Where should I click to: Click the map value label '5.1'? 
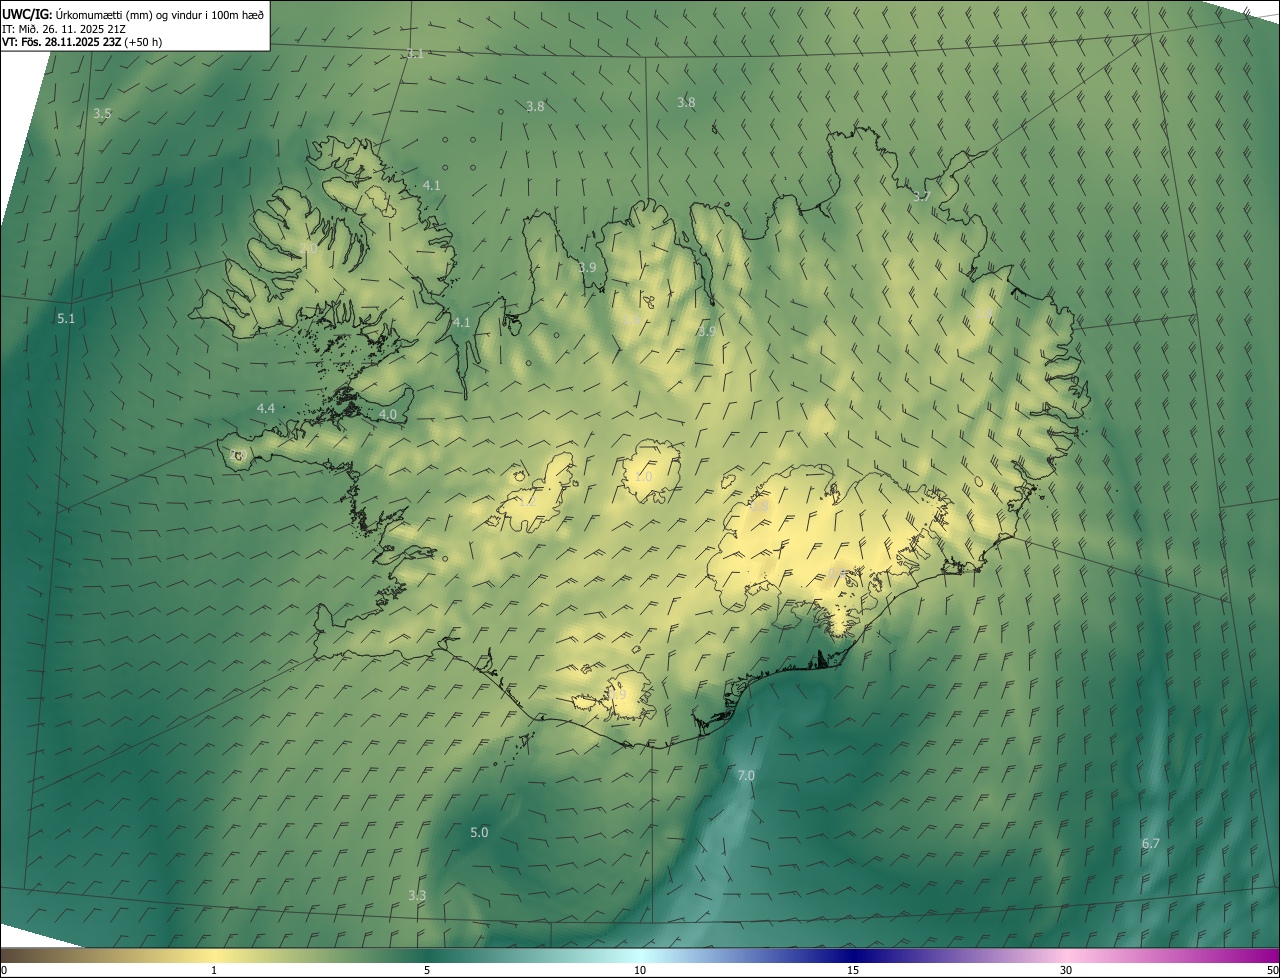point(66,318)
